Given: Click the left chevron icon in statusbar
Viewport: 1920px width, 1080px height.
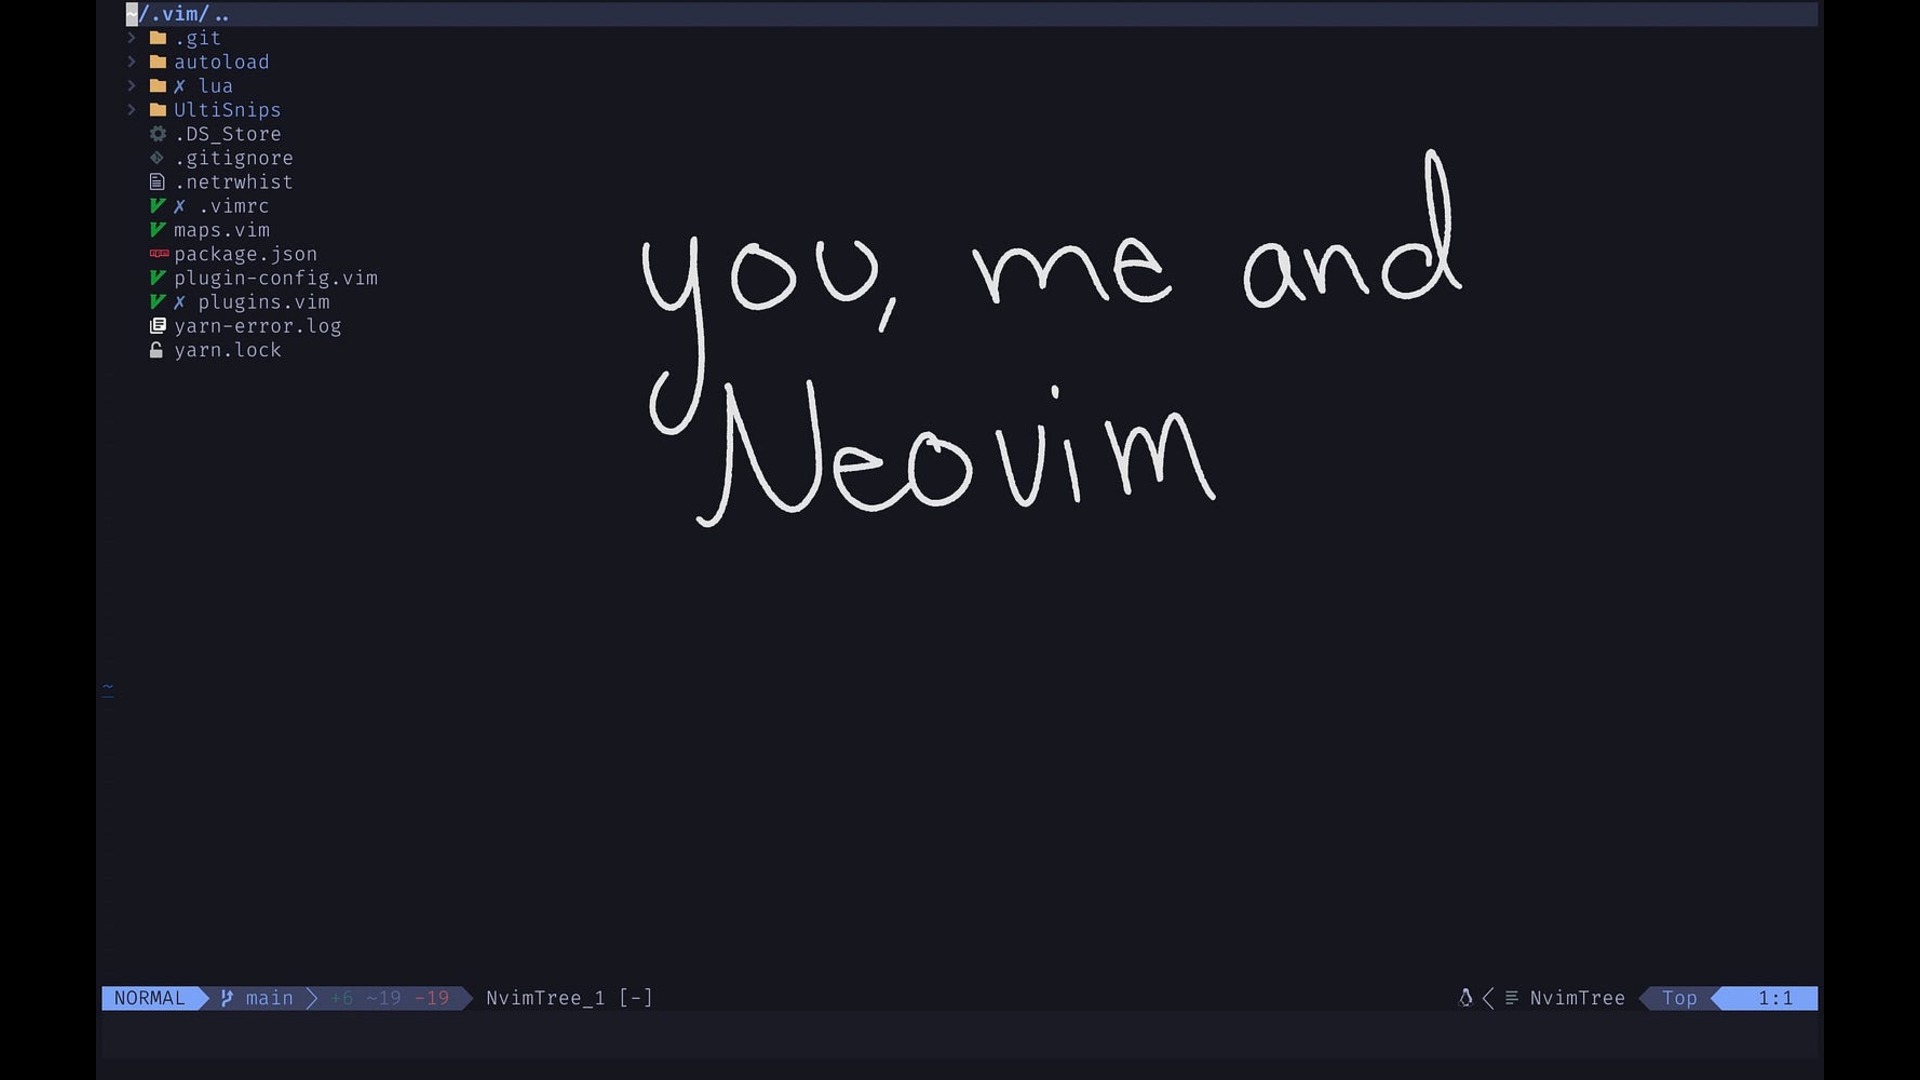Looking at the screenshot, I should (1487, 998).
